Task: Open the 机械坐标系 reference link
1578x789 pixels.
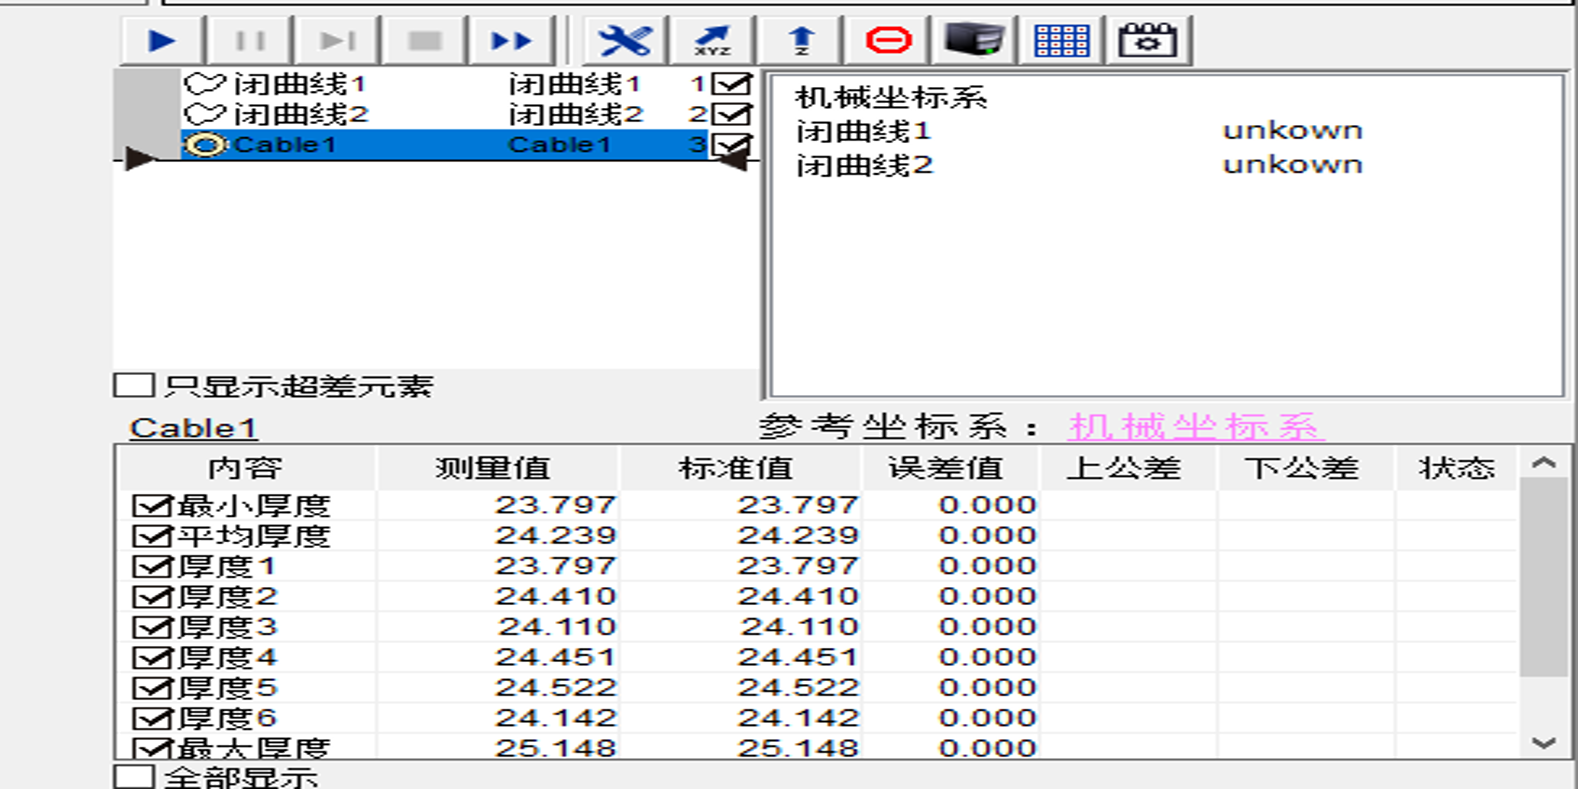Action: point(1195,427)
